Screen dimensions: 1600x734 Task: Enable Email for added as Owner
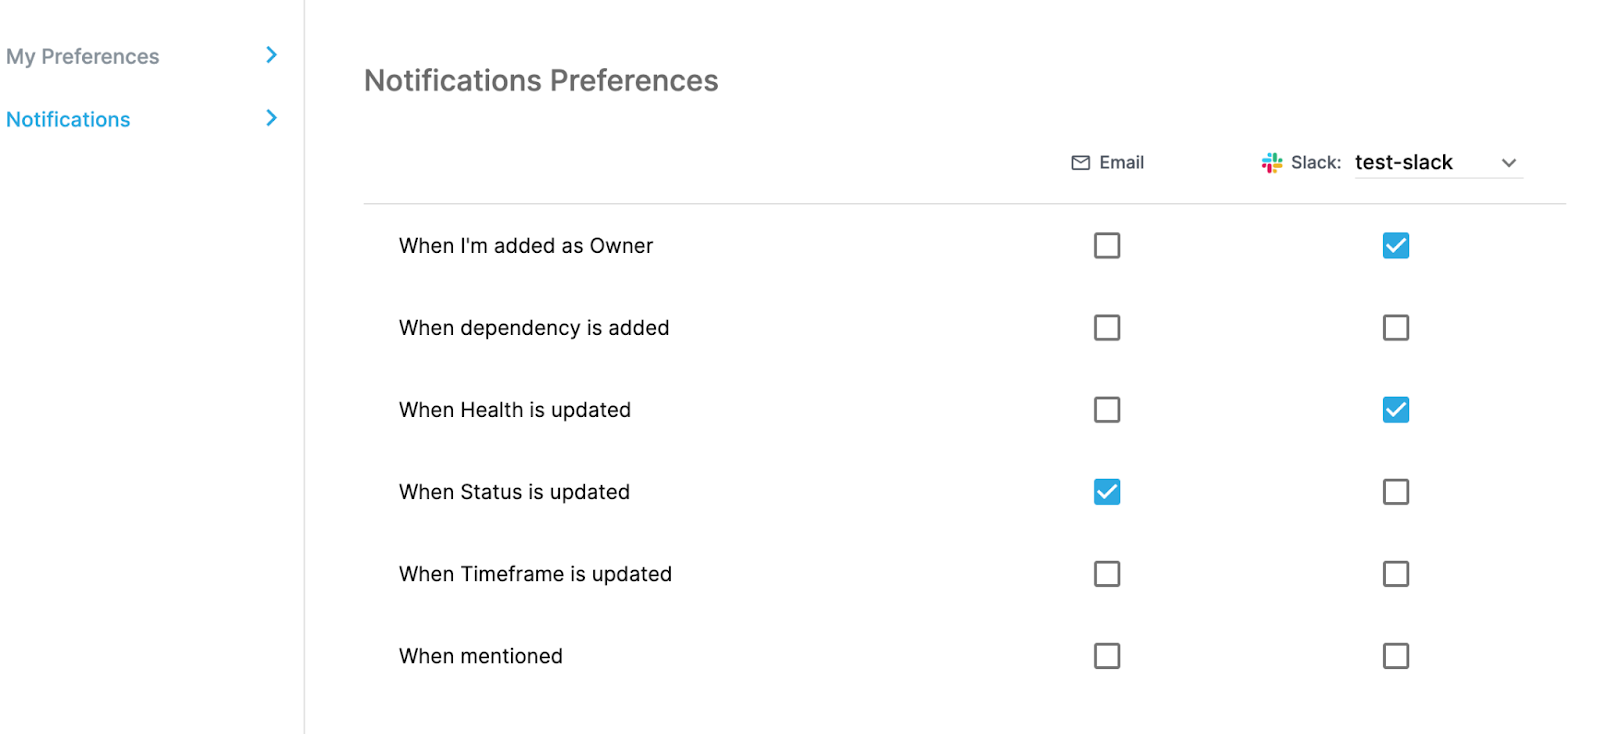click(x=1107, y=246)
